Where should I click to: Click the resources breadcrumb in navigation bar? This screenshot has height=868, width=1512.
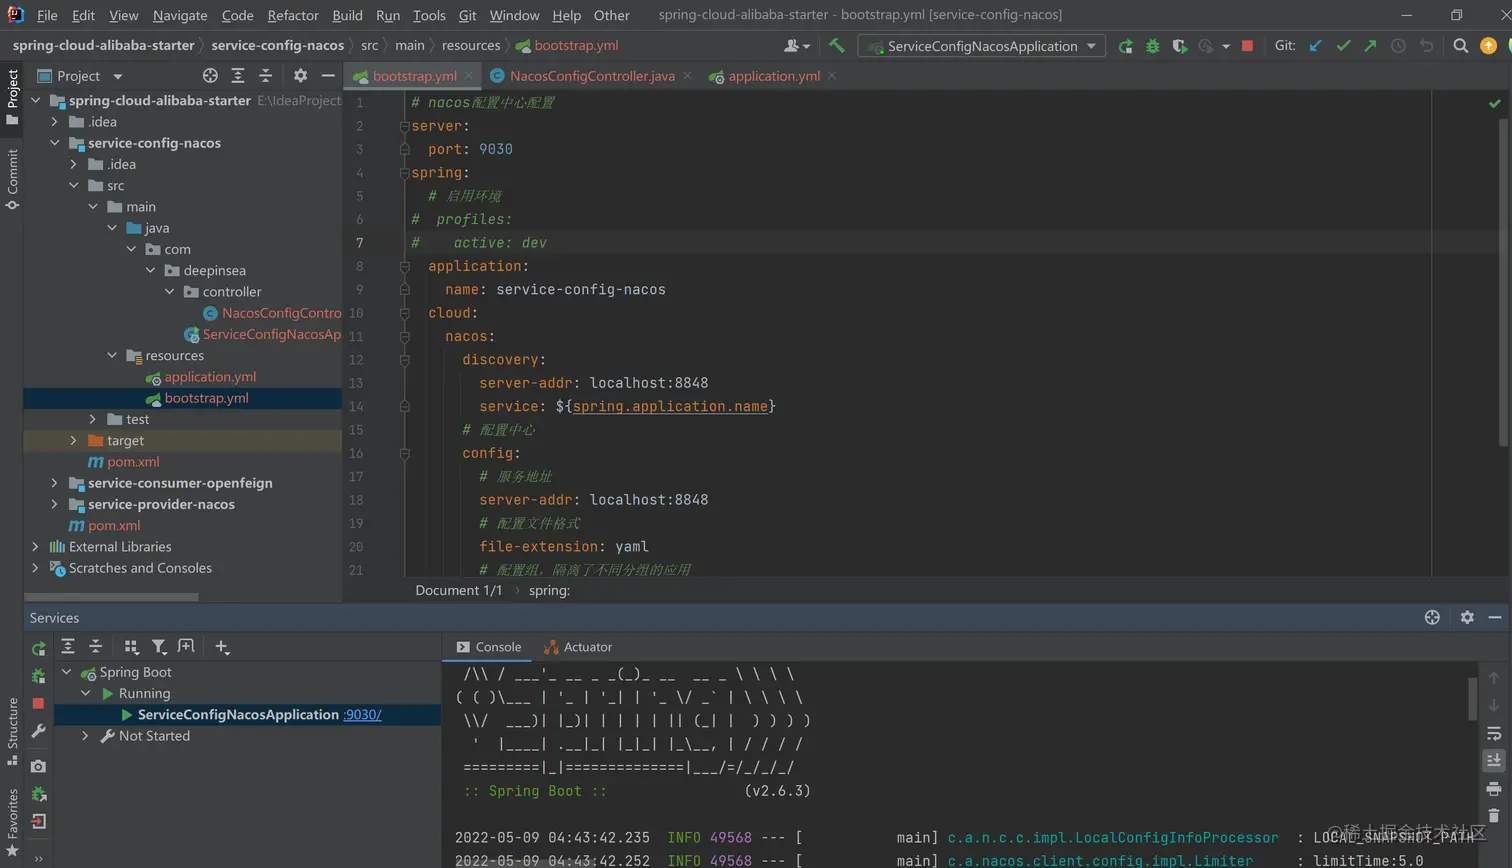[471, 45]
